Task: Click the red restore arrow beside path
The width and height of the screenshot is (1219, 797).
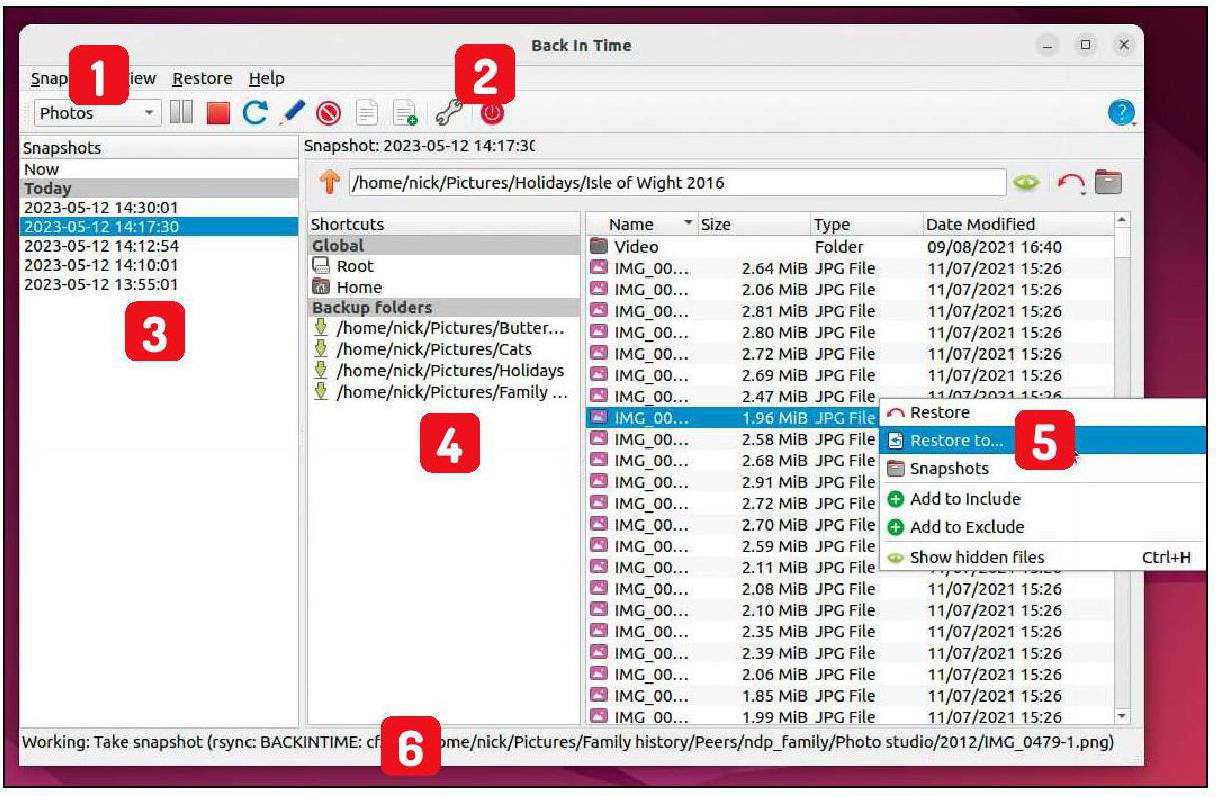Action: pyautogui.click(x=1071, y=183)
